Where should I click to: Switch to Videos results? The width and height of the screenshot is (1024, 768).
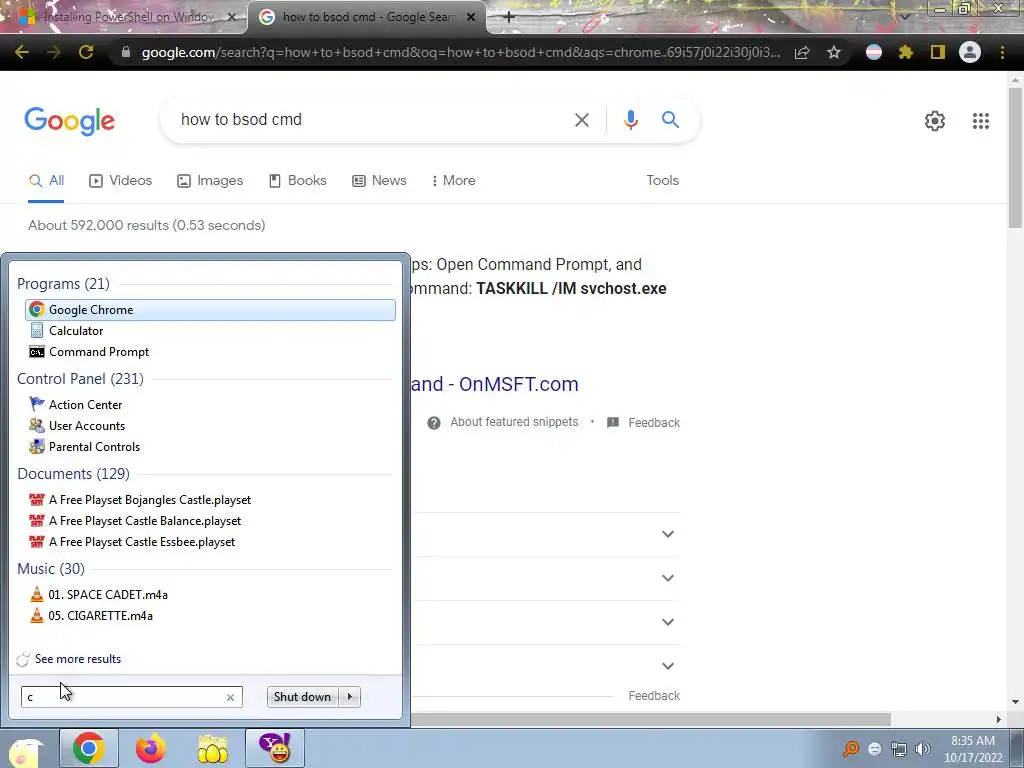click(x=121, y=181)
